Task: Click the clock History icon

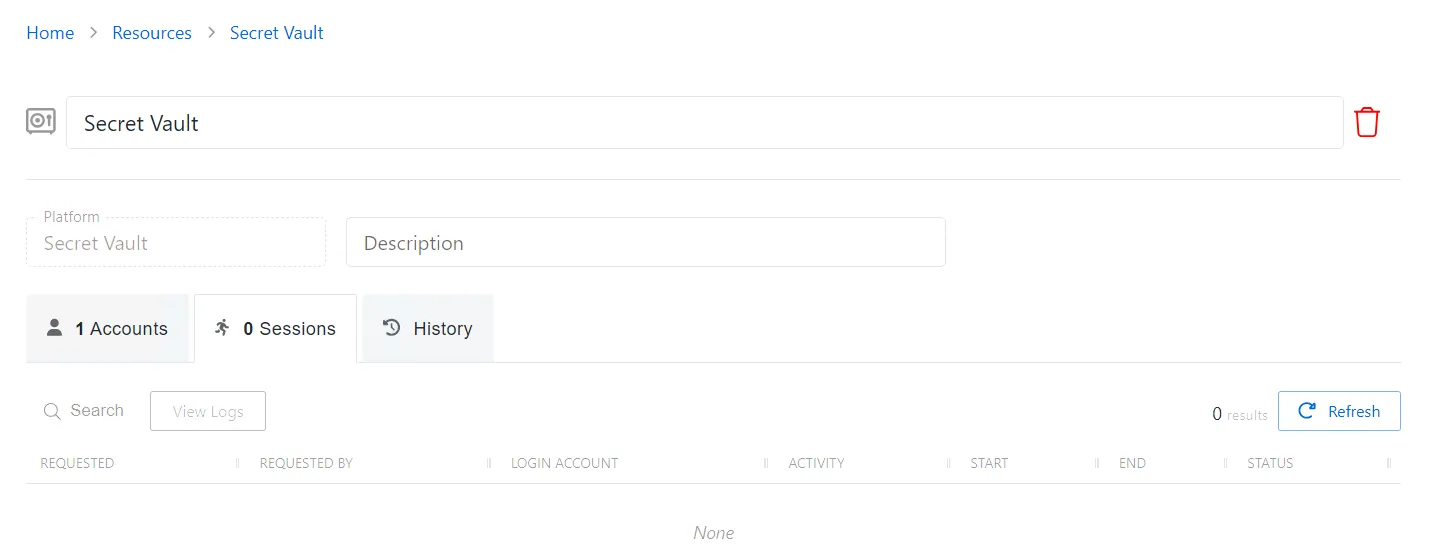Action: (x=392, y=328)
